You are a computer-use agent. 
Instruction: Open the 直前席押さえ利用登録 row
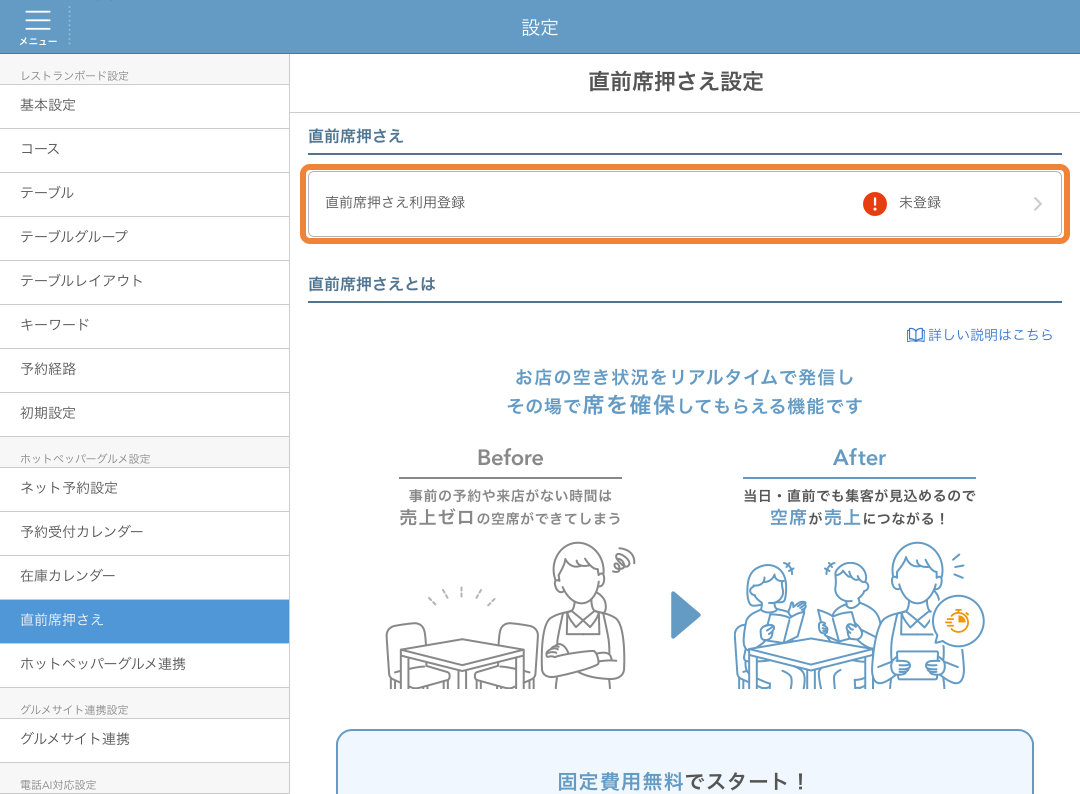(685, 204)
